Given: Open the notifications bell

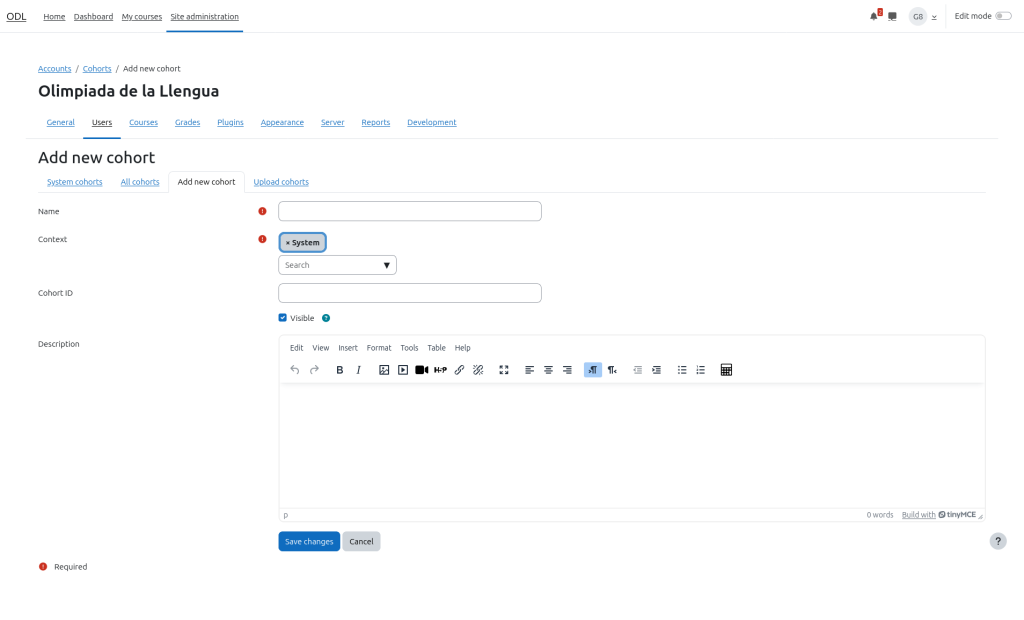Looking at the screenshot, I should click(x=873, y=17).
